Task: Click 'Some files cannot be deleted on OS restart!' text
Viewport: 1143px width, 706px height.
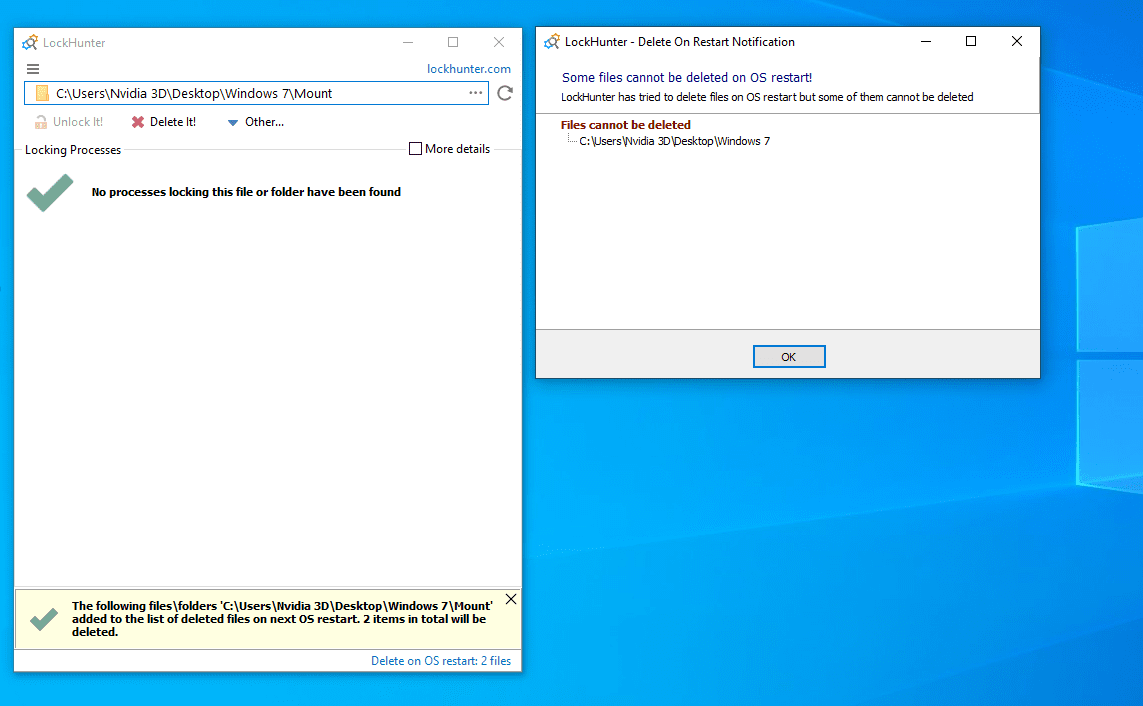Action: 687,77
